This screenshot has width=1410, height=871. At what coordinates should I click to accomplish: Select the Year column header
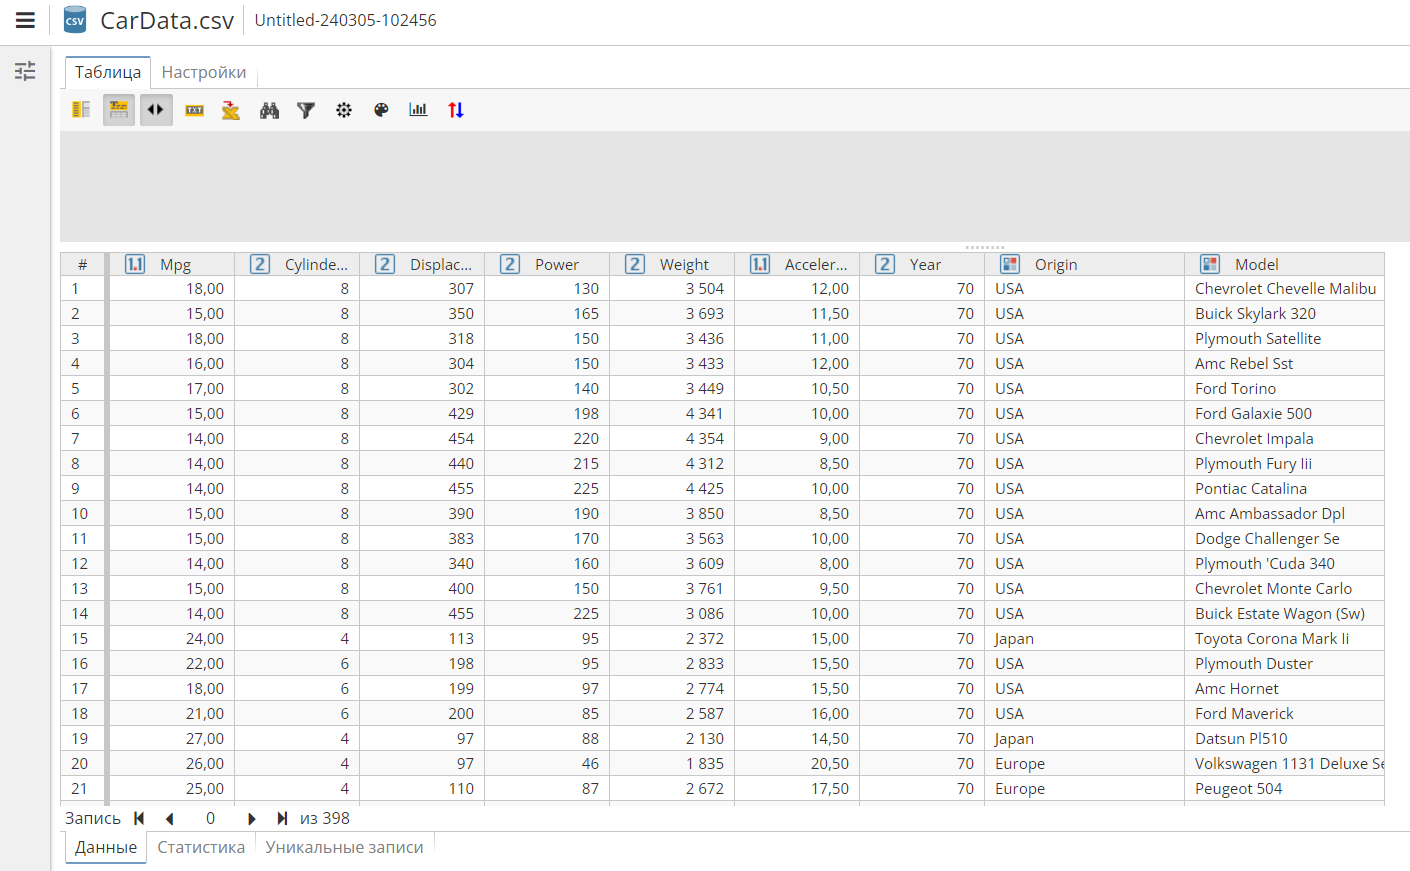tap(922, 264)
